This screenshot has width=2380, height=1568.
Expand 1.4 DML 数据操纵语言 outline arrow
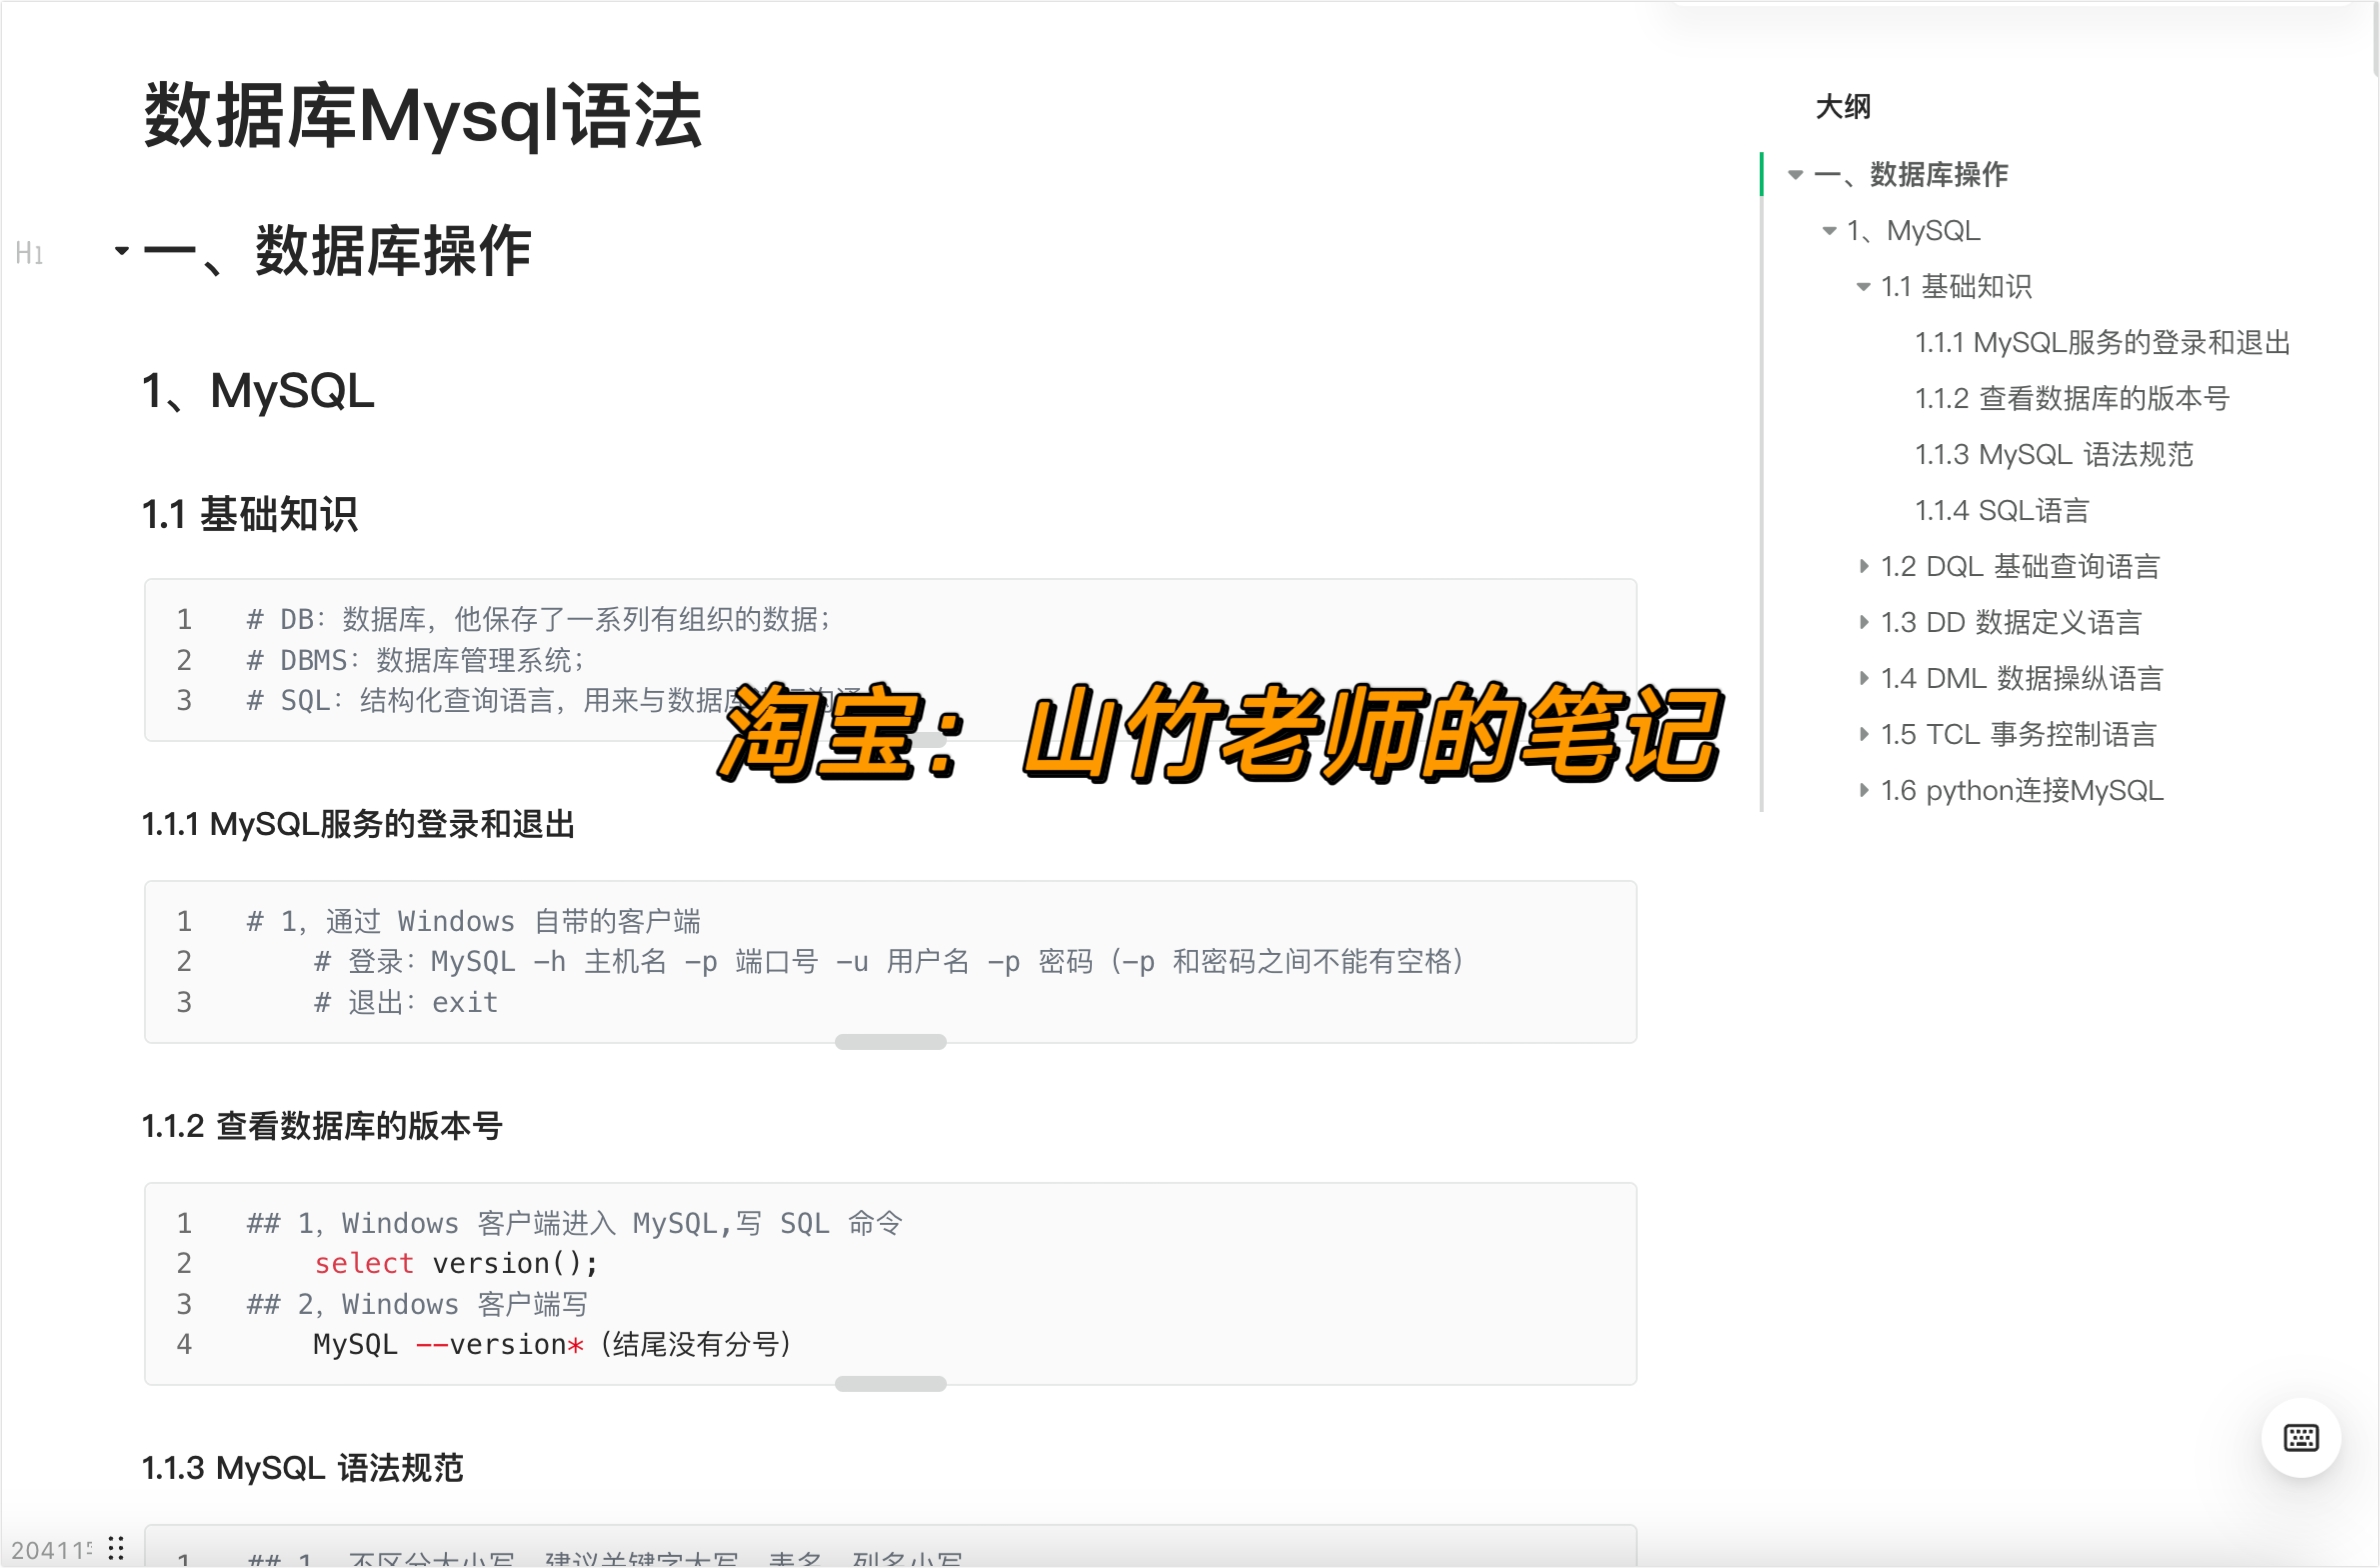(x=1863, y=678)
